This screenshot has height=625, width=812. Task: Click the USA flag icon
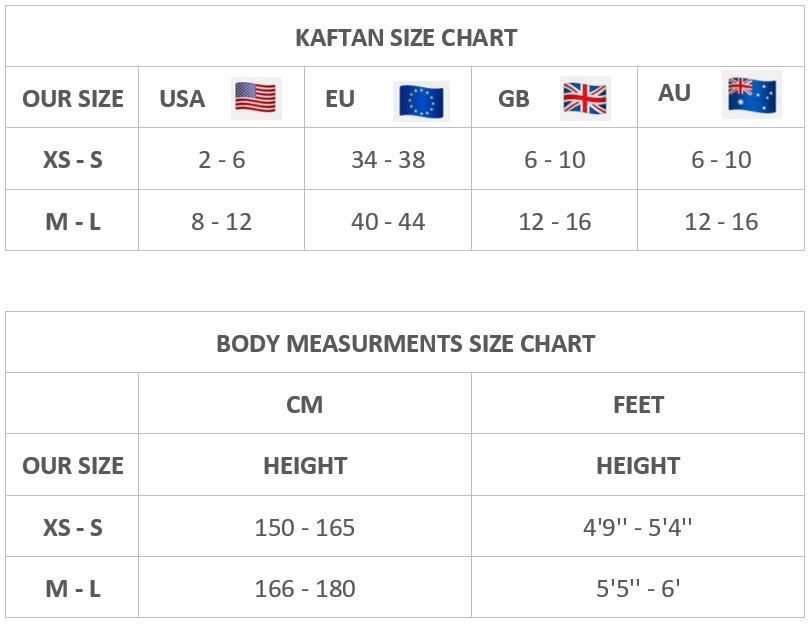tap(256, 98)
